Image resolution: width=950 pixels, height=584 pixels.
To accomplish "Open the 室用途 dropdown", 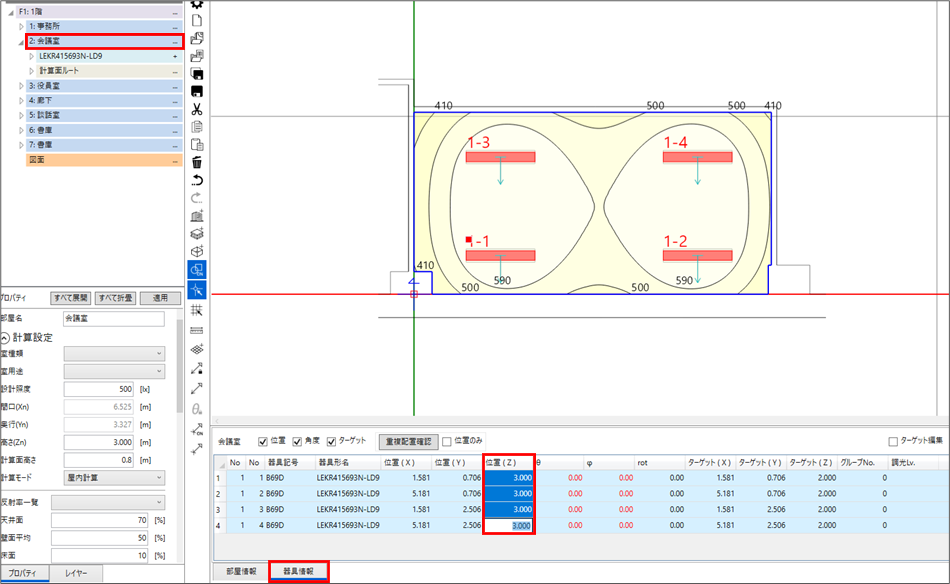I will pyautogui.click(x=114, y=371).
